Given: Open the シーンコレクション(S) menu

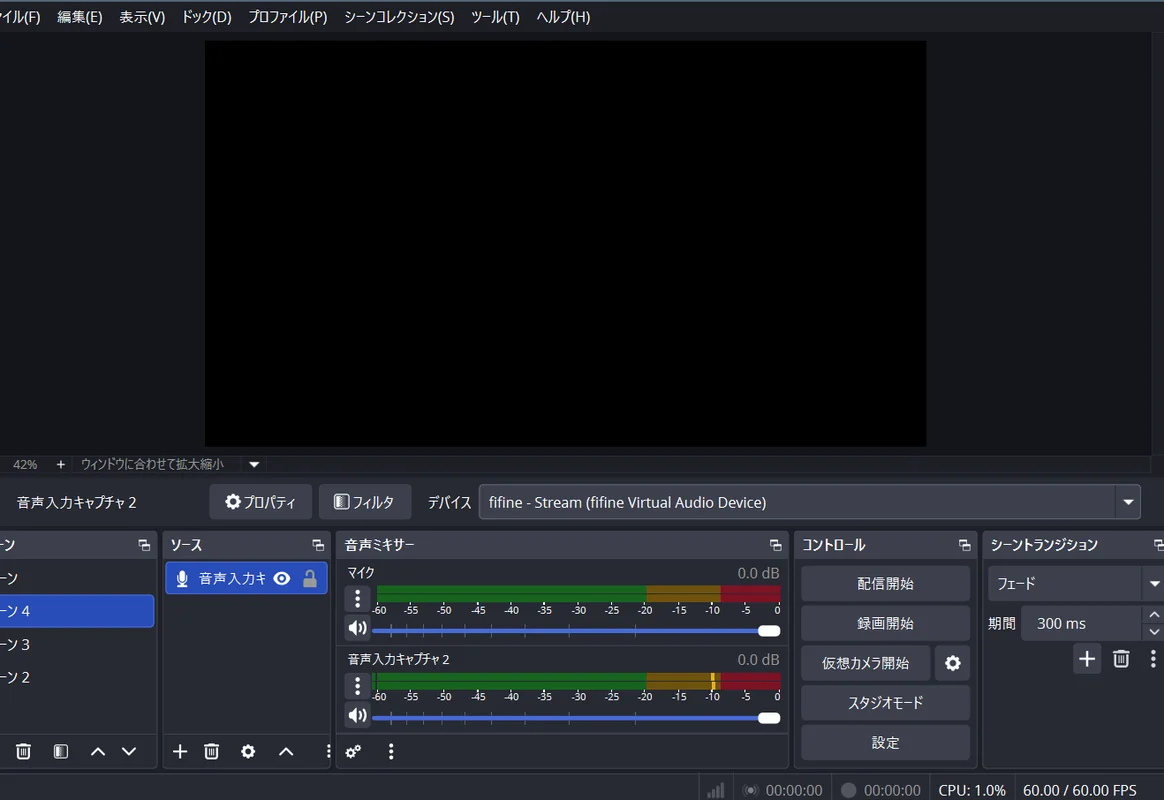Looking at the screenshot, I should pos(399,16).
